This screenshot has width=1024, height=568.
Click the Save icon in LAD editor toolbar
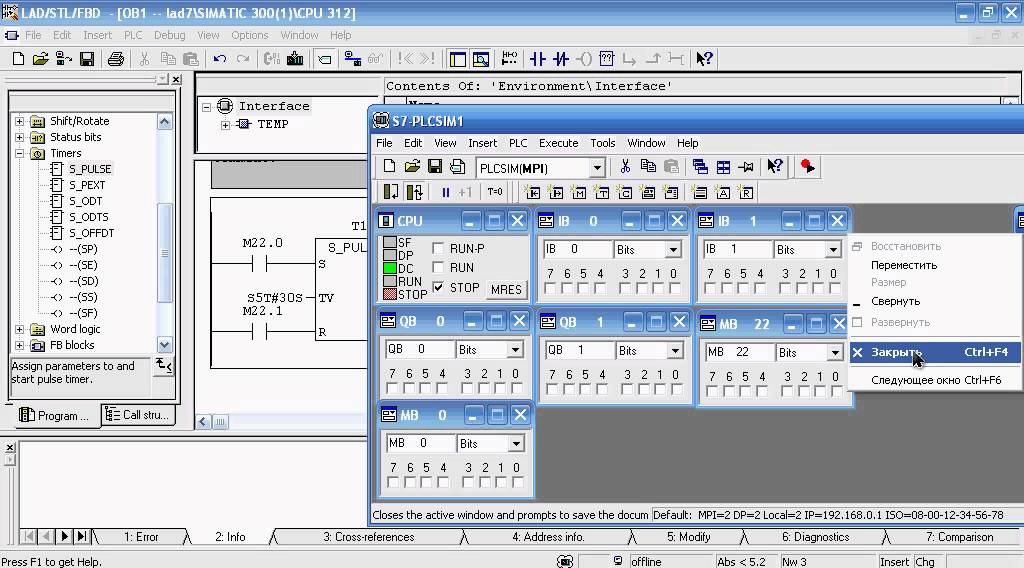[86, 59]
